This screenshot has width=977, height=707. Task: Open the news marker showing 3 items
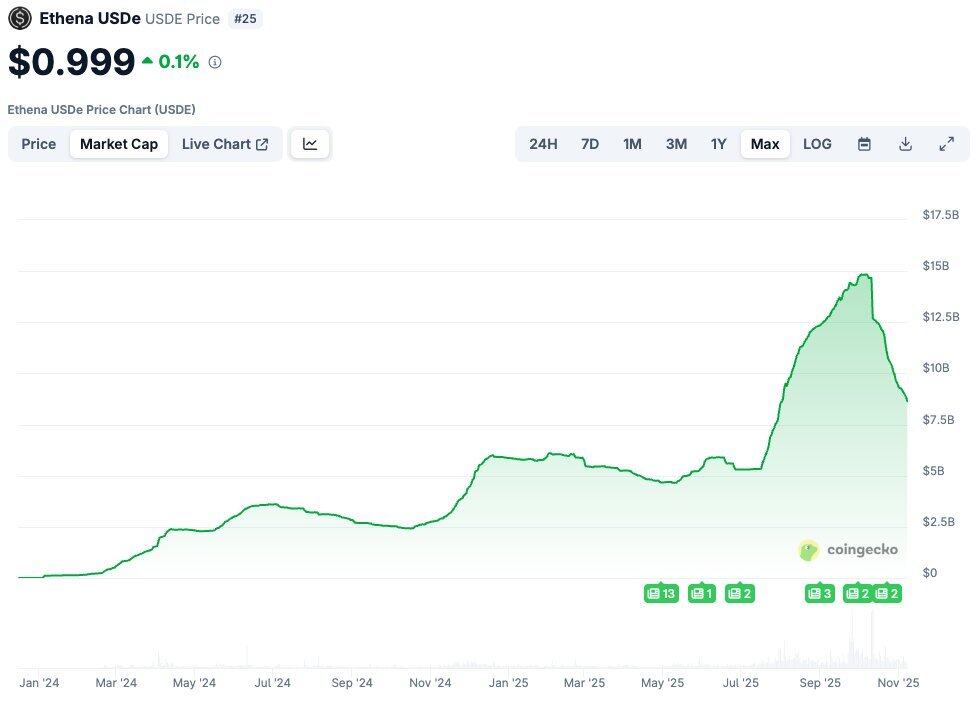tap(819, 594)
